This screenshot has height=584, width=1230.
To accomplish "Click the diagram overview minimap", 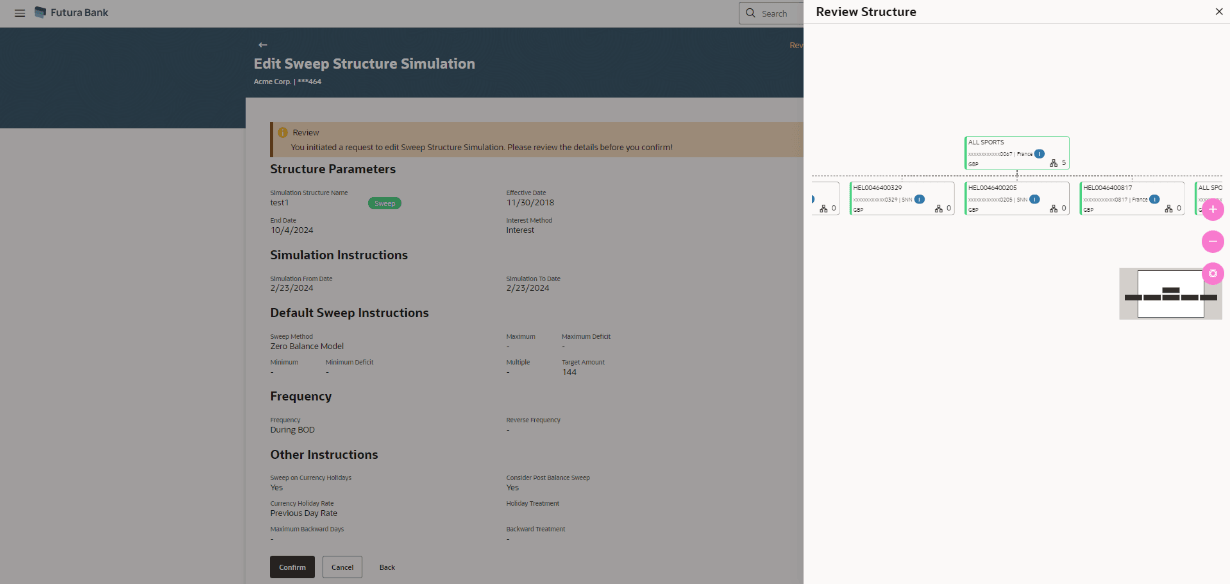I will 1170,294.
